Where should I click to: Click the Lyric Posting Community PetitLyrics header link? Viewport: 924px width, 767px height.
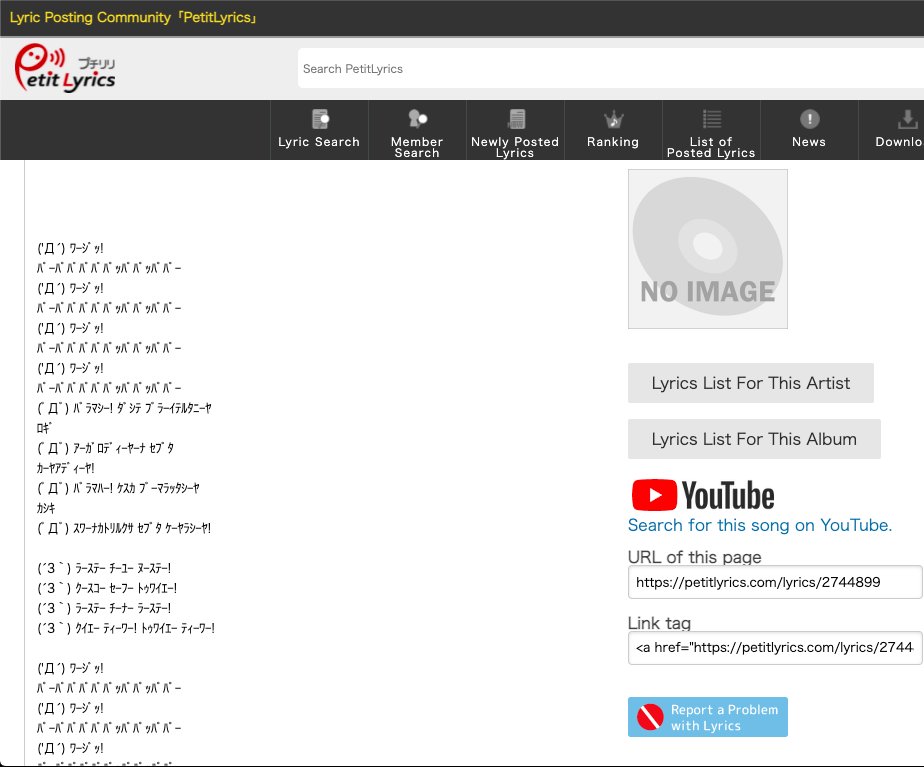[134, 17]
